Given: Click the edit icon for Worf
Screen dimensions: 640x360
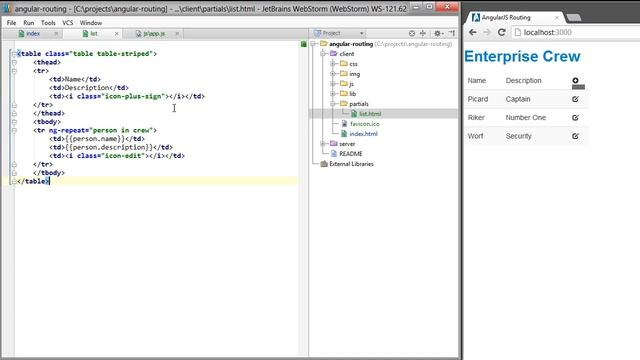Looking at the screenshot, I should (x=575, y=136).
